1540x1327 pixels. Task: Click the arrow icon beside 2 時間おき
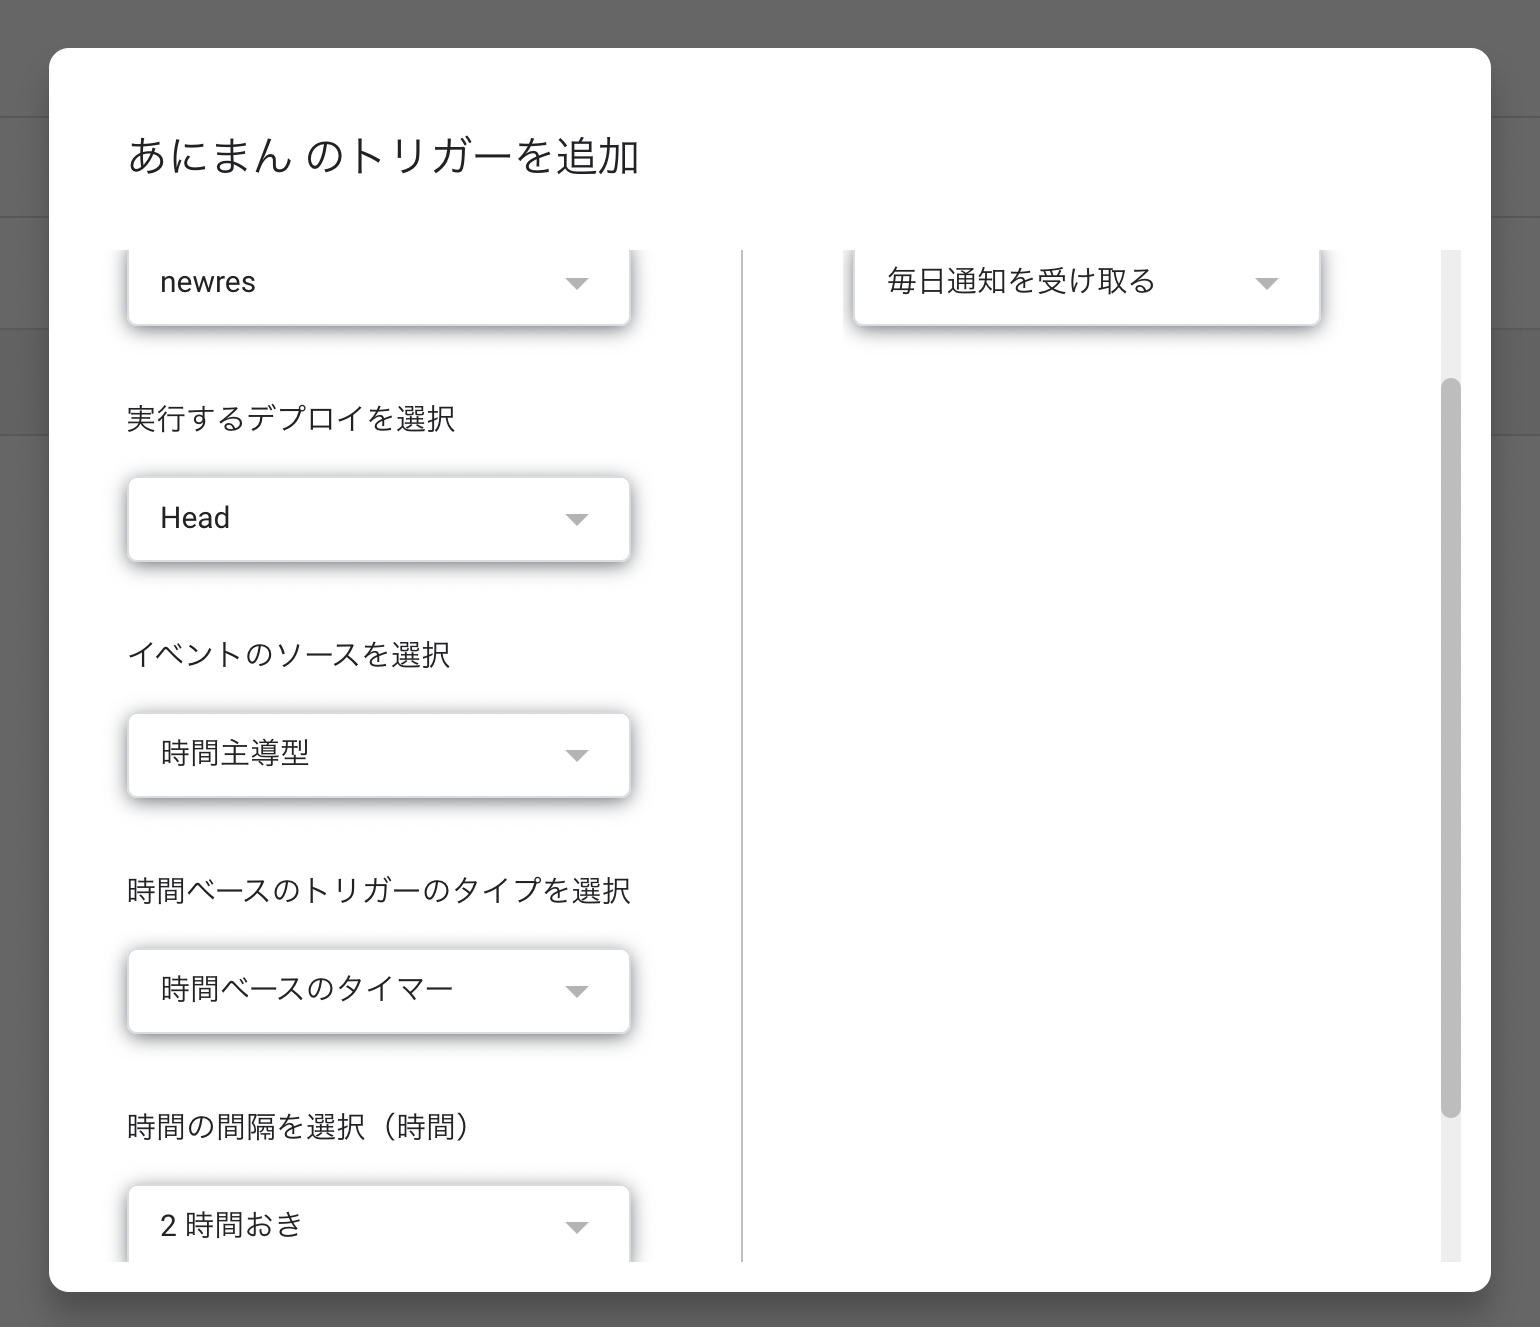click(576, 1228)
